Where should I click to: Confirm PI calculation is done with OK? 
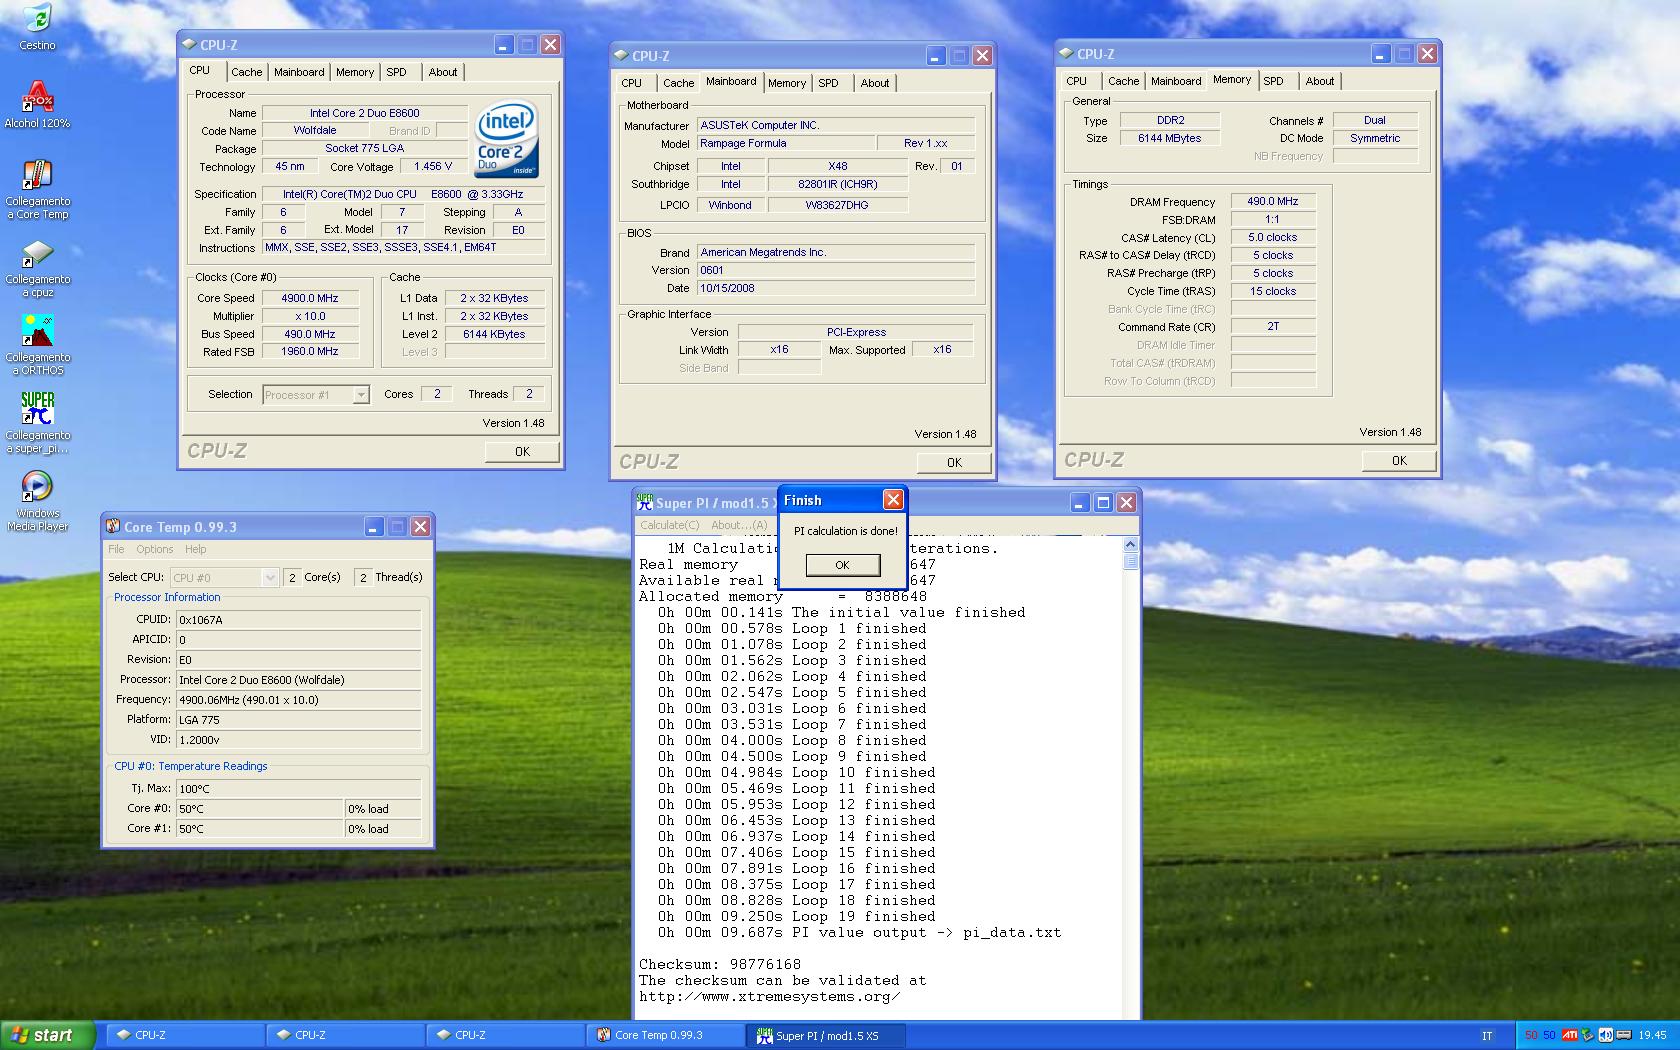pyautogui.click(x=842, y=565)
